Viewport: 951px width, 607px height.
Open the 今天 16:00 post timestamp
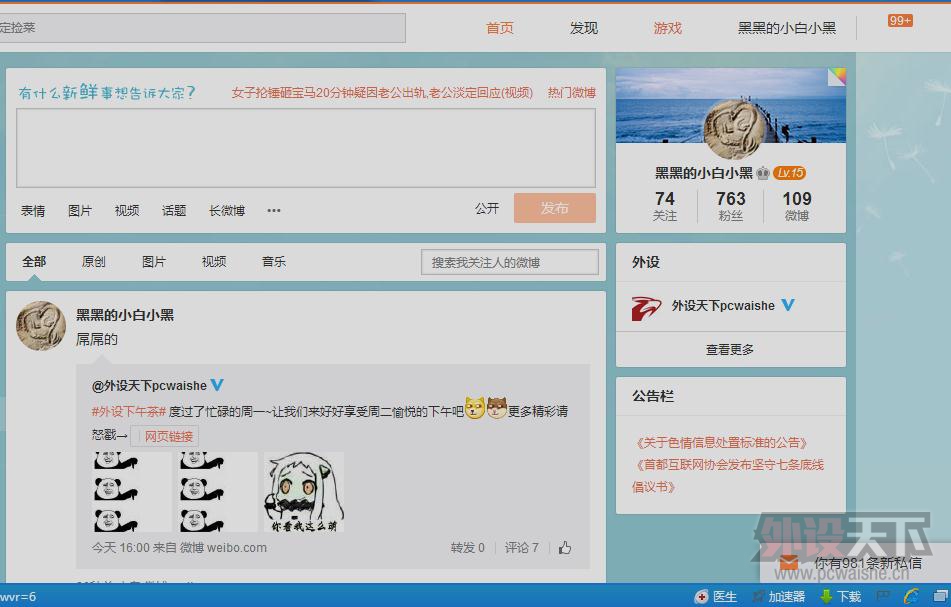(x=121, y=548)
